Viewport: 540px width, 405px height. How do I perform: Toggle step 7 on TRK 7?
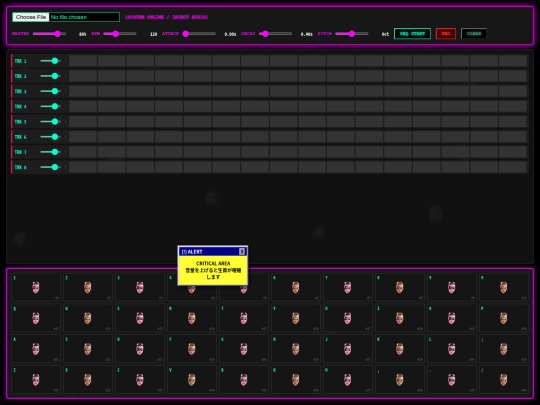[x=255, y=152]
